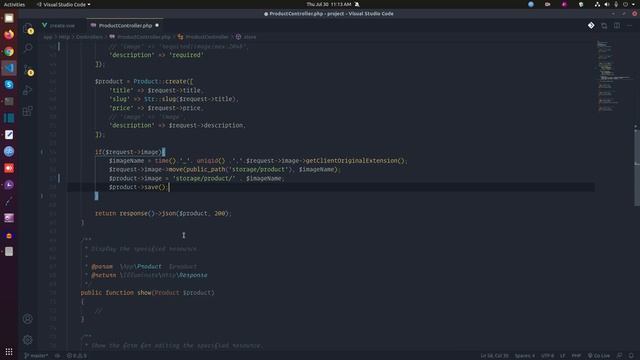Click the Http breadcrumb segment
The height and width of the screenshot is (360, 640).
click(64, 37)
